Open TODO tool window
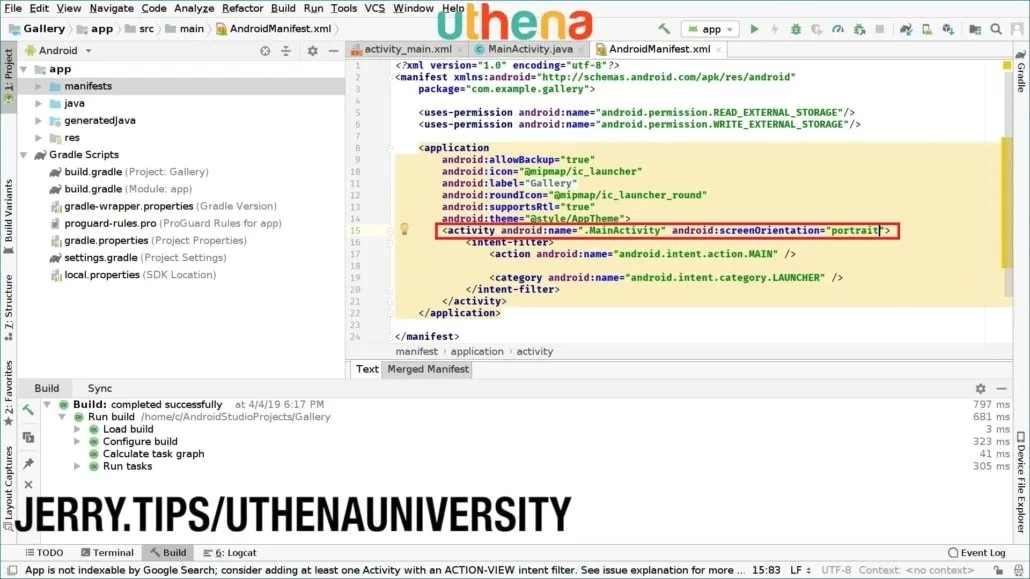The width and height of the screenshot is (1030, 579). (44, 553)
